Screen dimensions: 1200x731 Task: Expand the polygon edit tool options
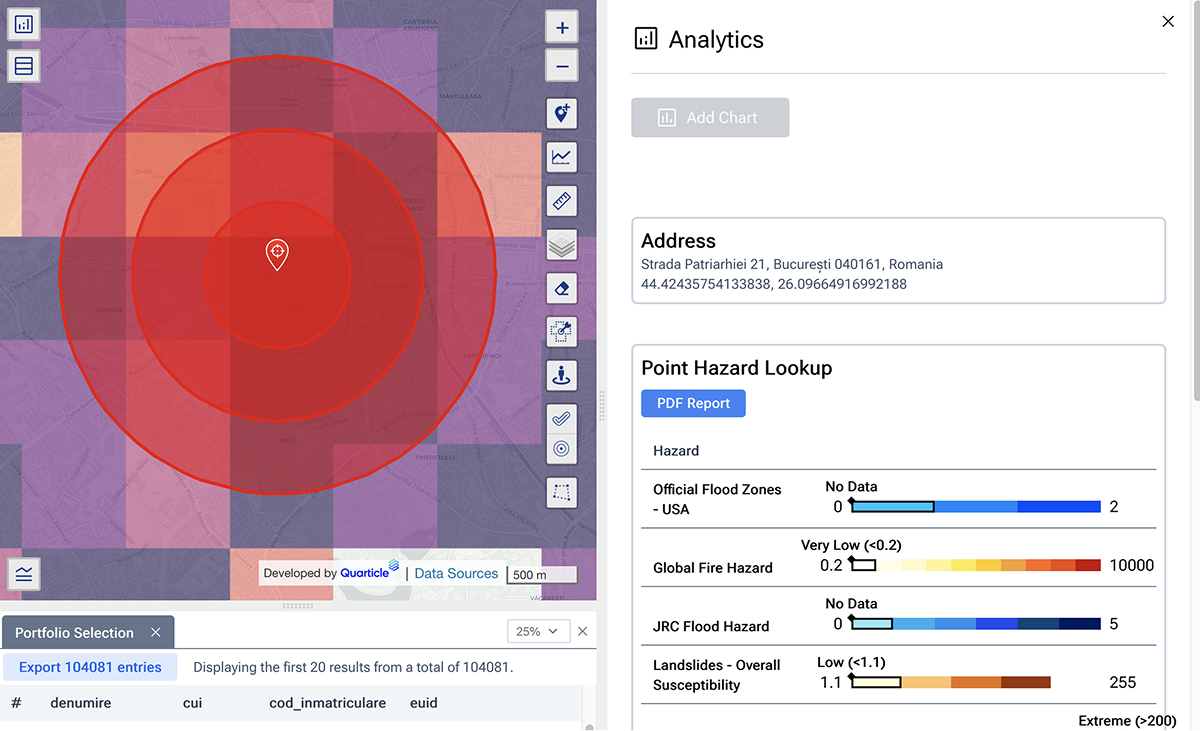(561, 331)
